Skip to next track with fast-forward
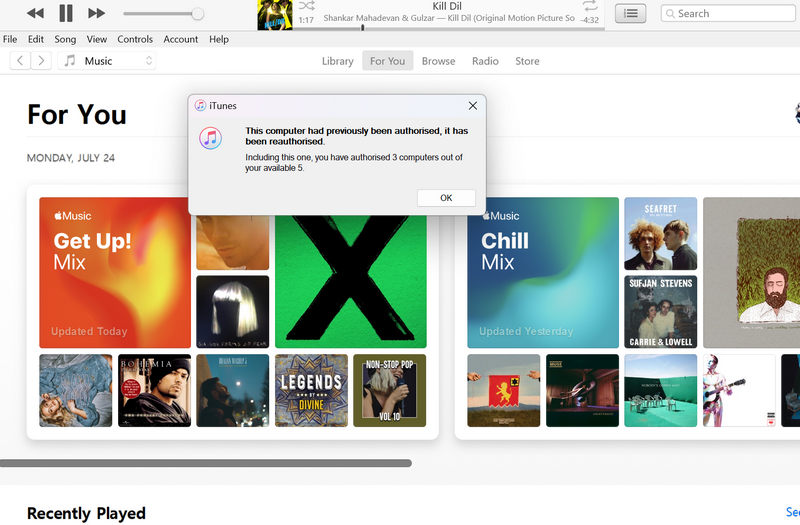This screenshot has width=800, height=525. (x=96, y=13)
